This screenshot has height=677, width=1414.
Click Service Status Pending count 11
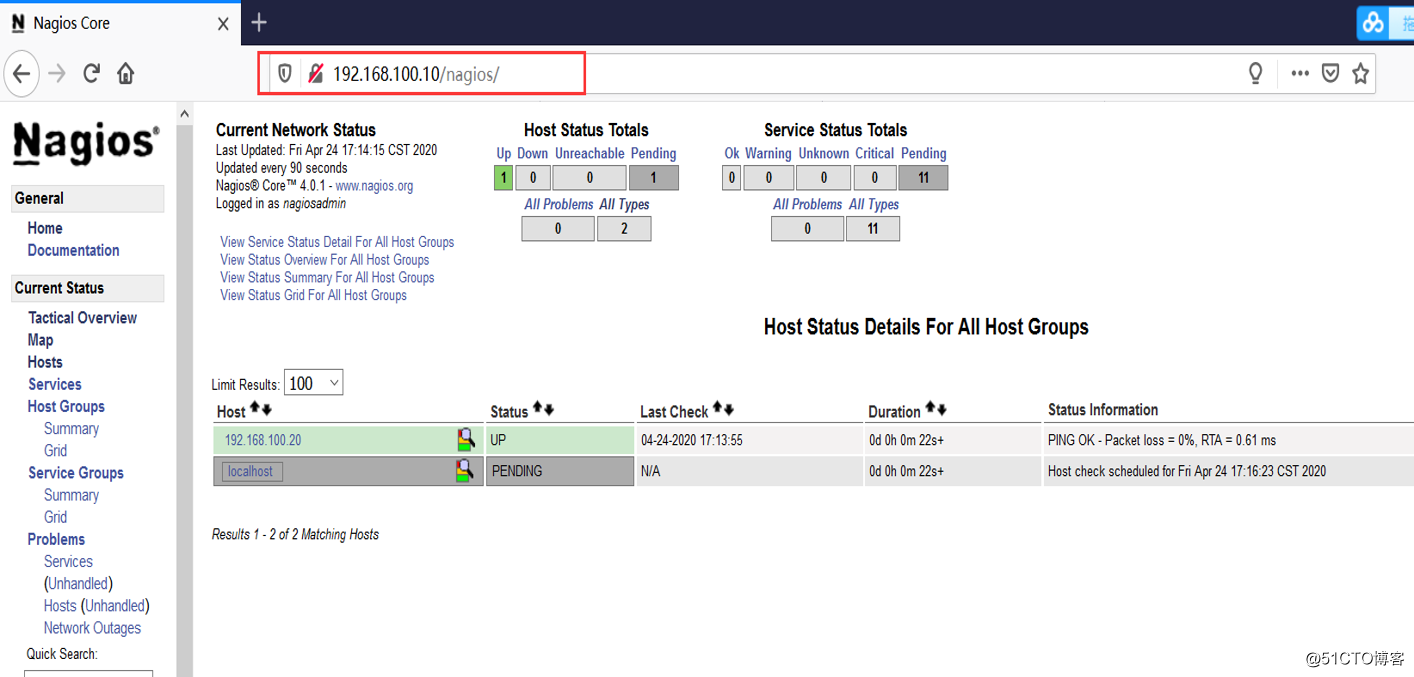[x=923, y=178]
